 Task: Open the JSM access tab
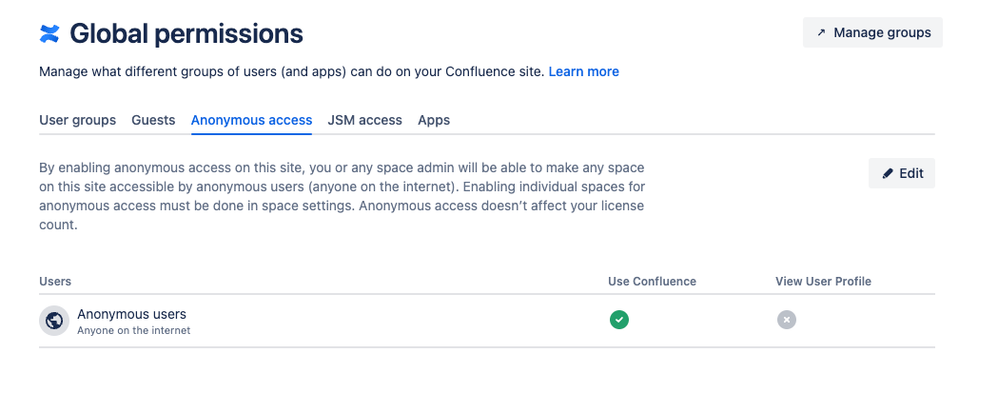click(365, 120)
